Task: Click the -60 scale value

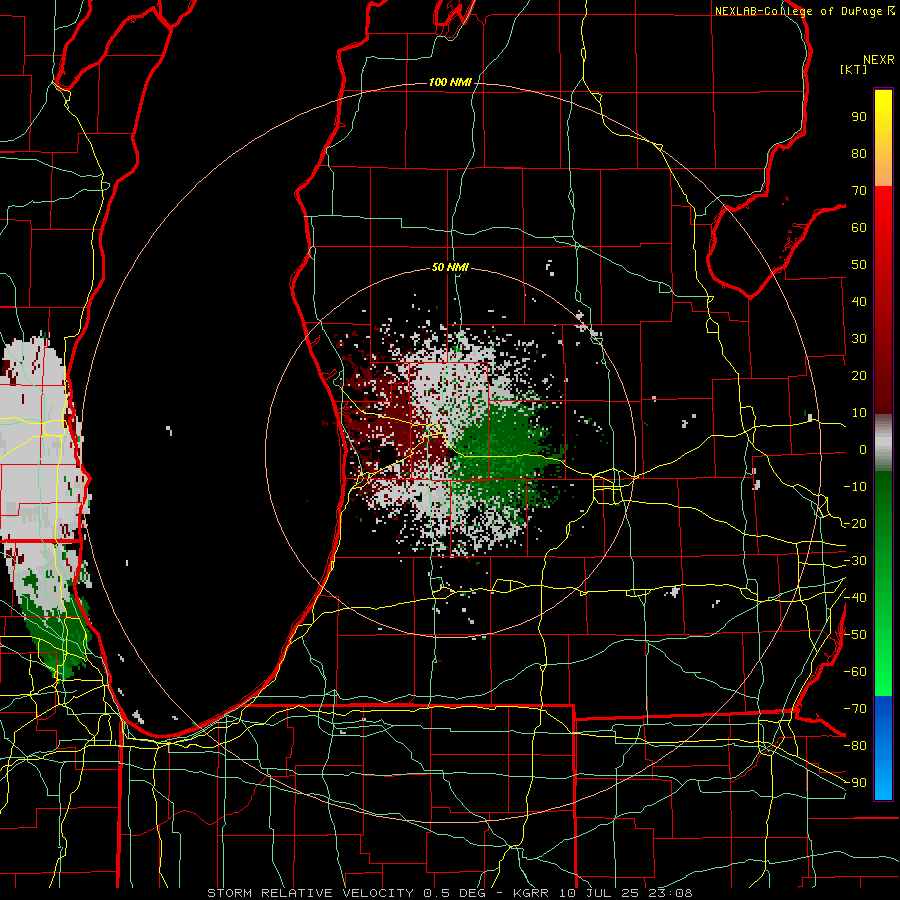Action: (x=855, y=672)
